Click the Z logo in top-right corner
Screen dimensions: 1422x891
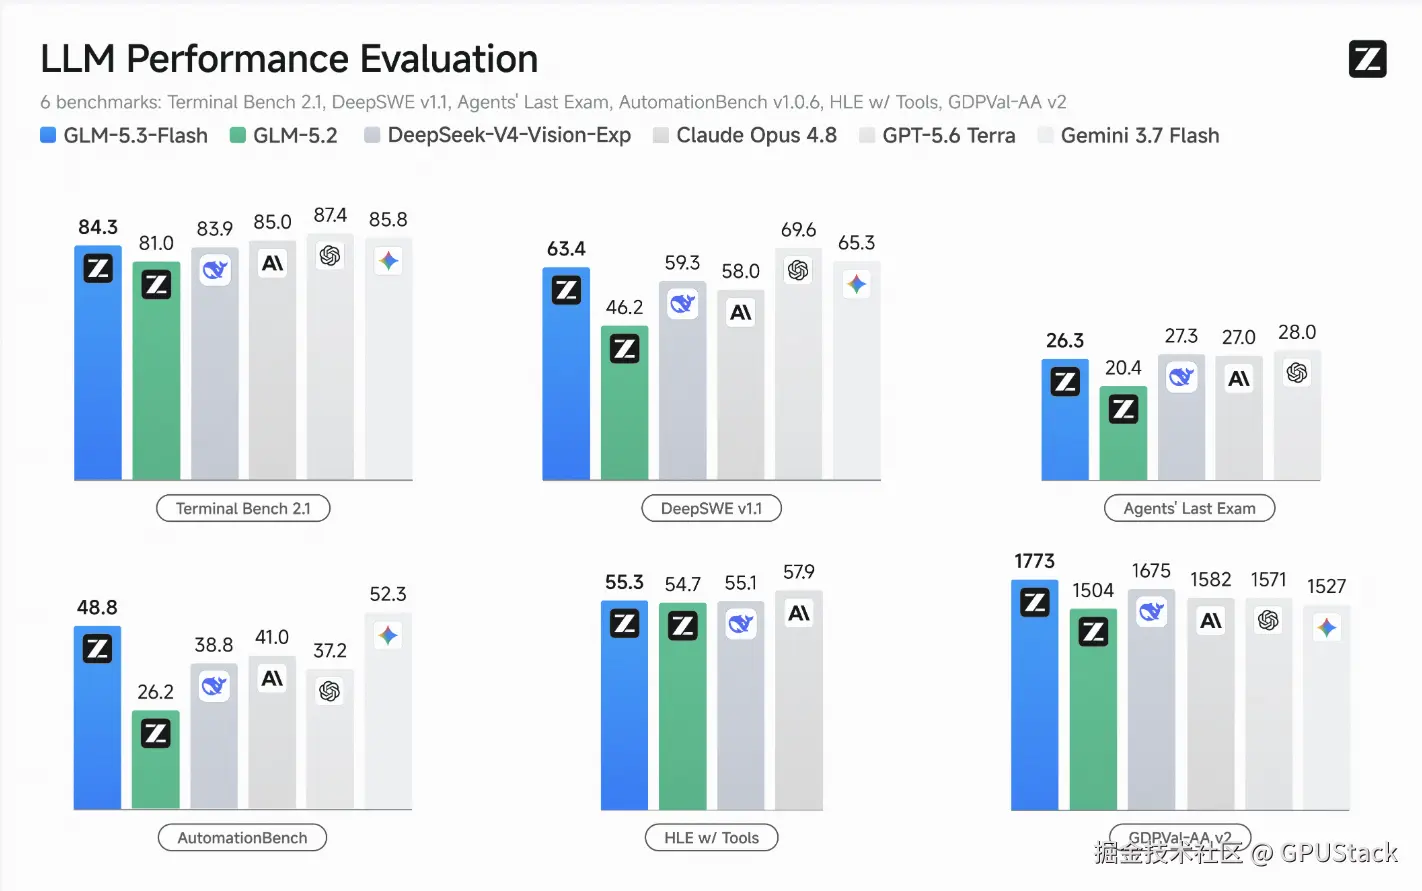pos(1367,59)
